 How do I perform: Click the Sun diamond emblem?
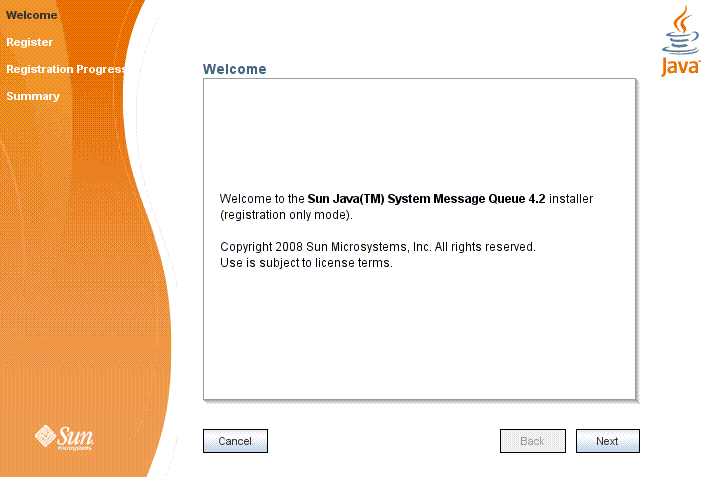click(46, 435)
